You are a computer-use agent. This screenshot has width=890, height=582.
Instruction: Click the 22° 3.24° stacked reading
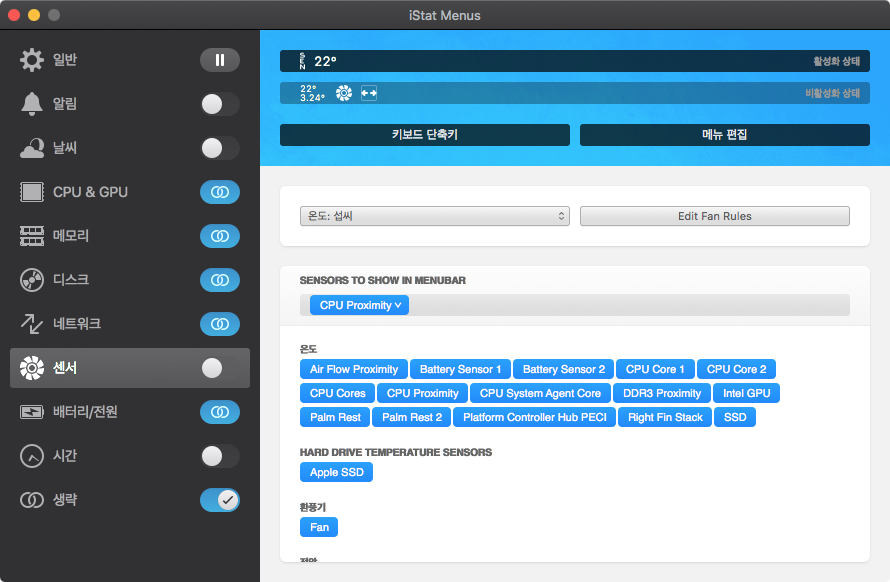(312, 93)
